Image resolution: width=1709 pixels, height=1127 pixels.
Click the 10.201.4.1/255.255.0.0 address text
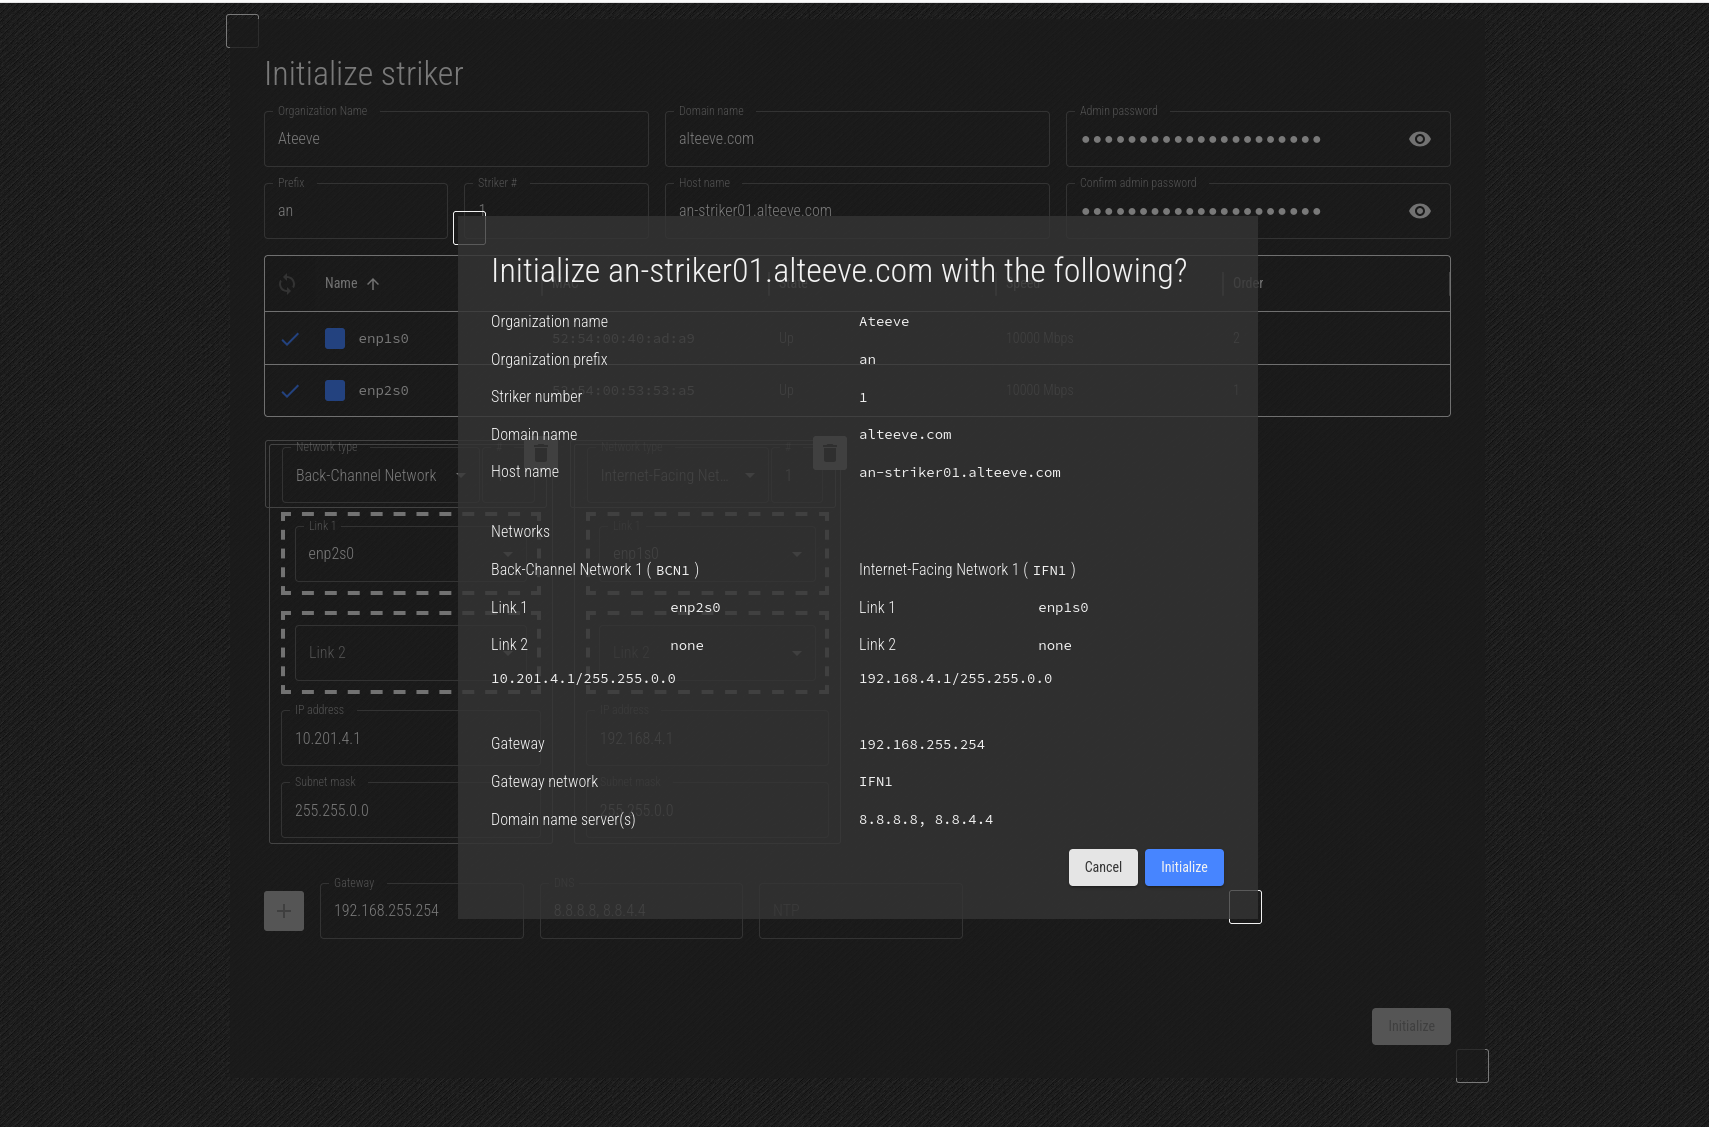[583, 679]
